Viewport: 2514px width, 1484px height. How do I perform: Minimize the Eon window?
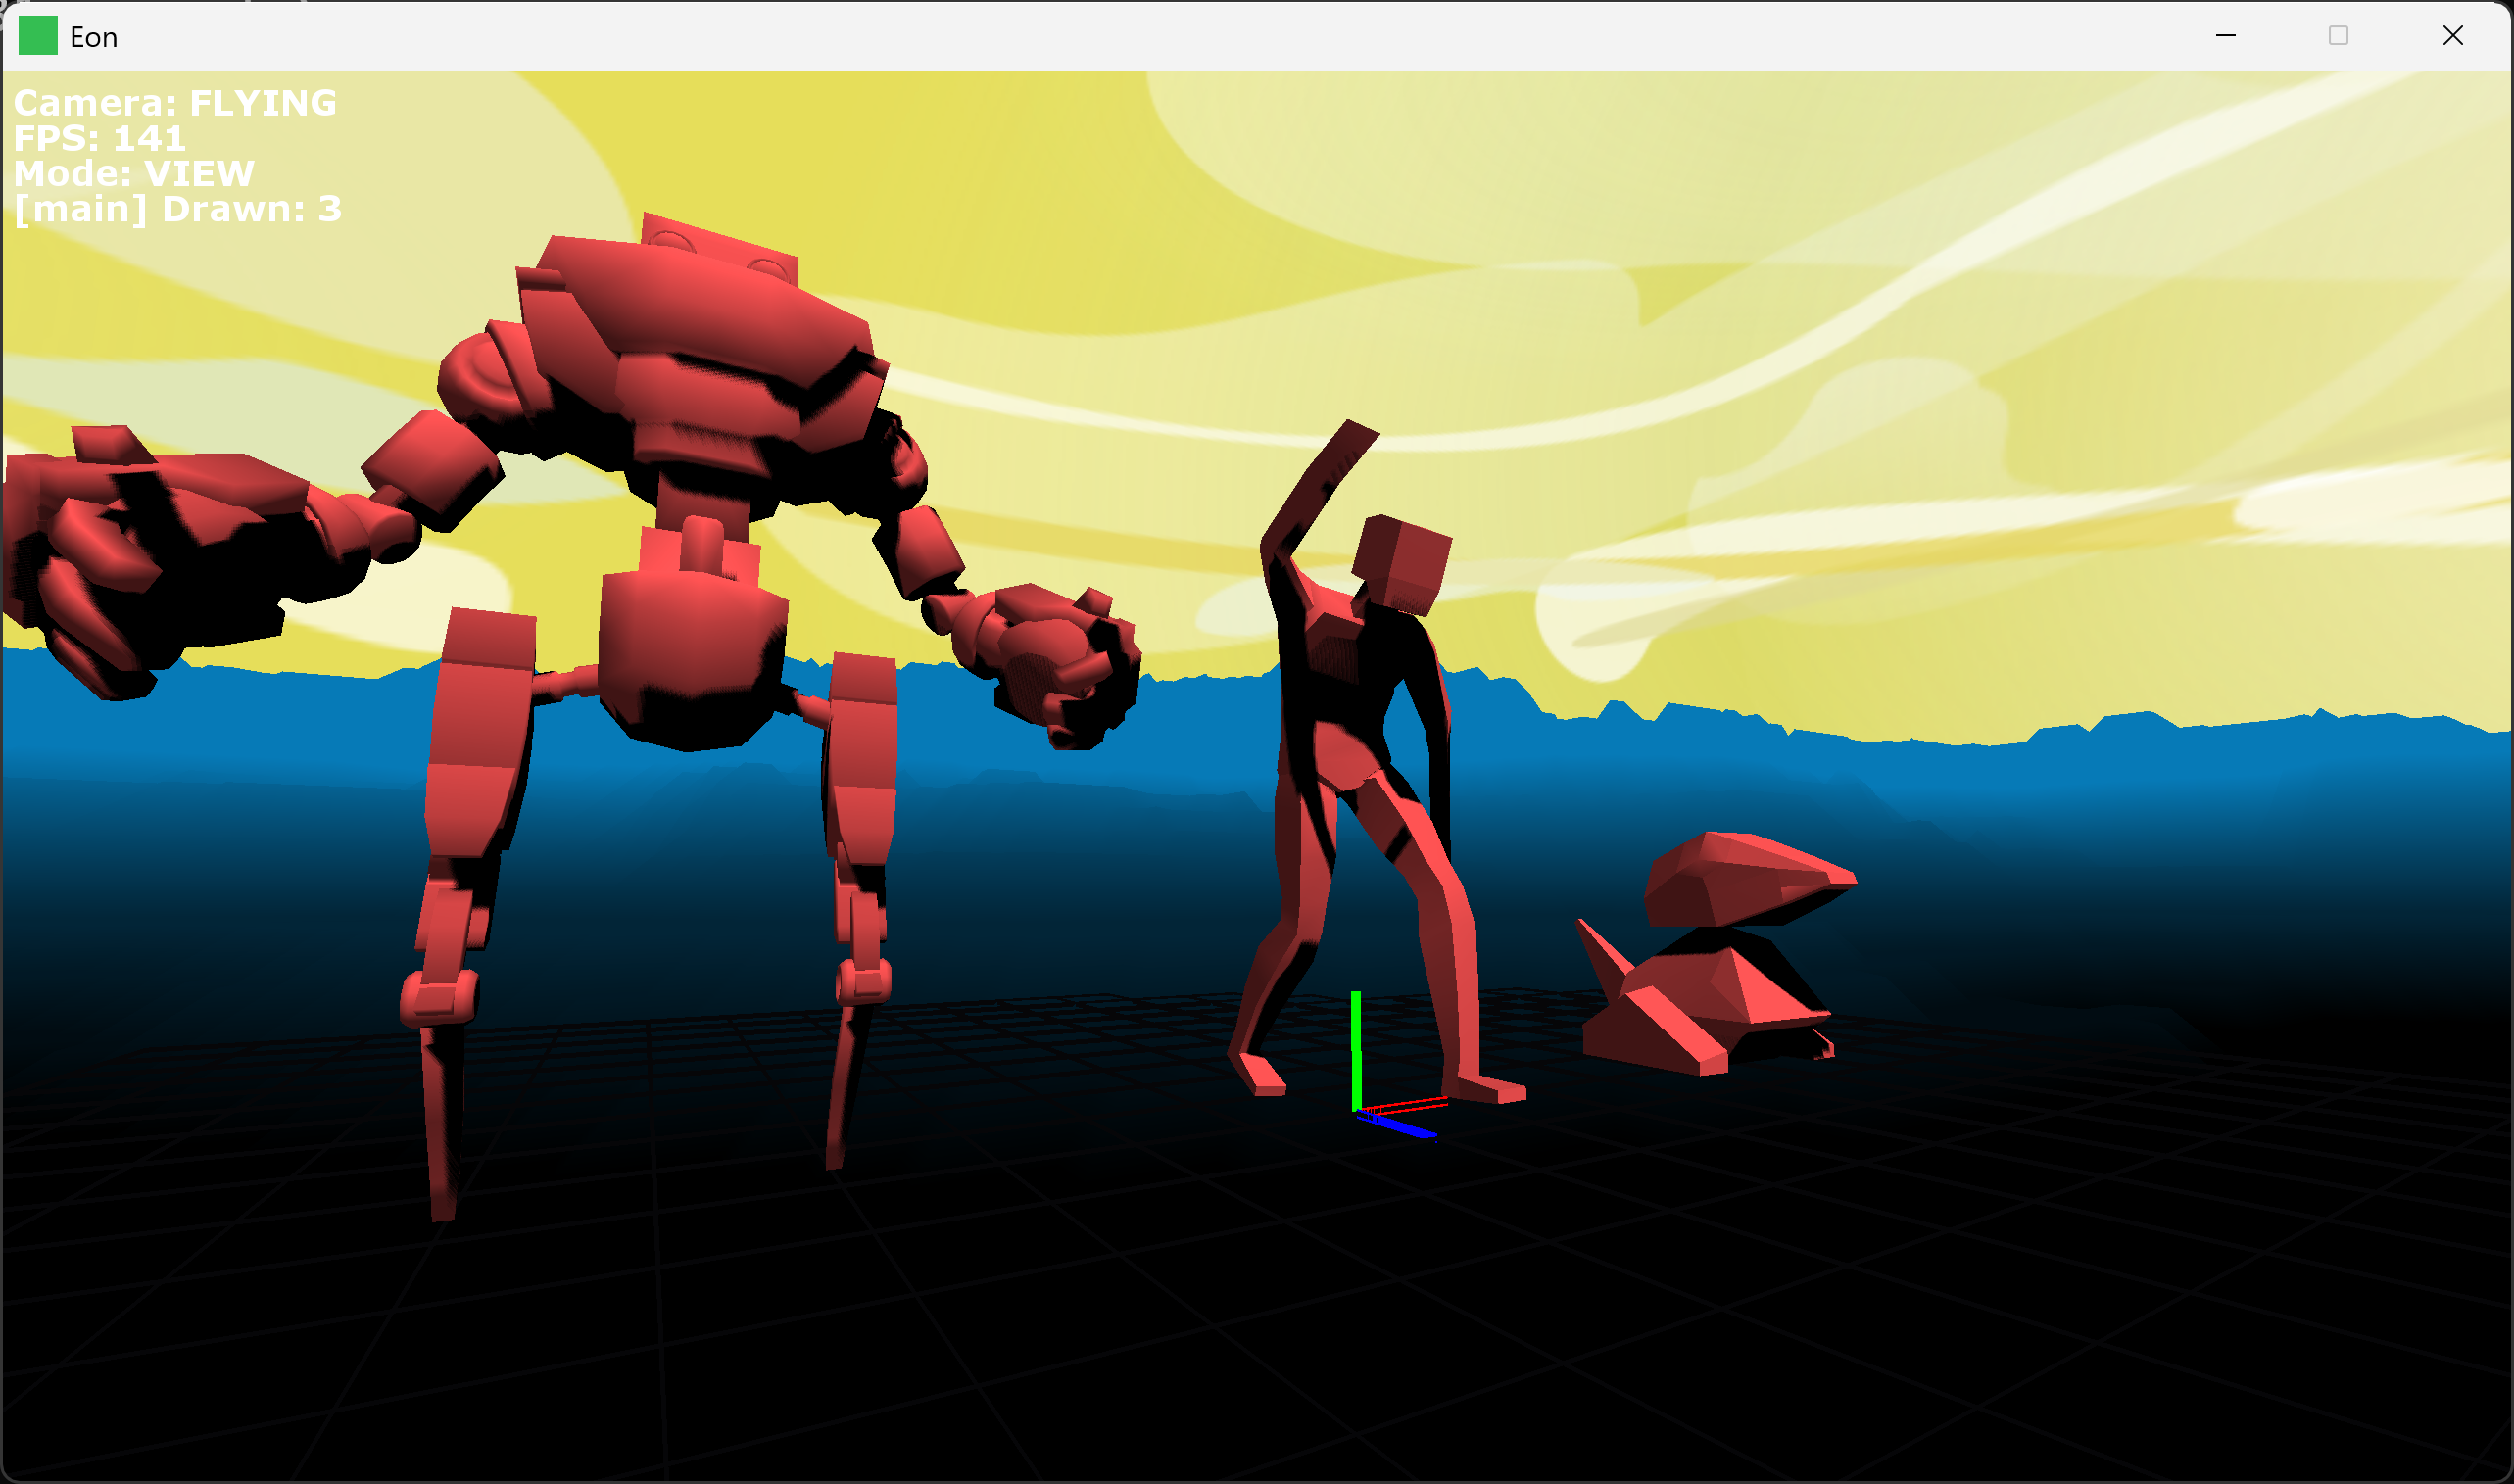2225,36
